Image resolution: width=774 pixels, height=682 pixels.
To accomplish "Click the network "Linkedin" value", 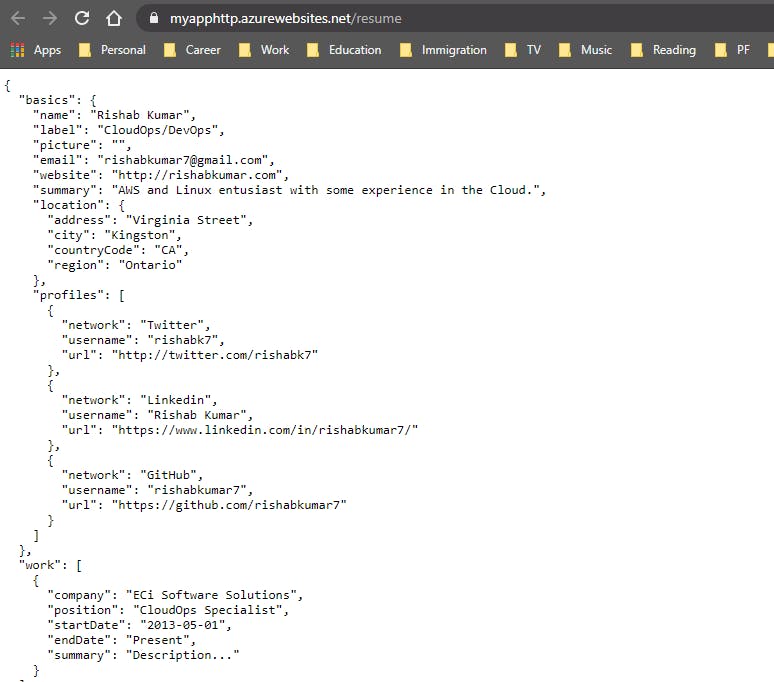I will (175, 400).
